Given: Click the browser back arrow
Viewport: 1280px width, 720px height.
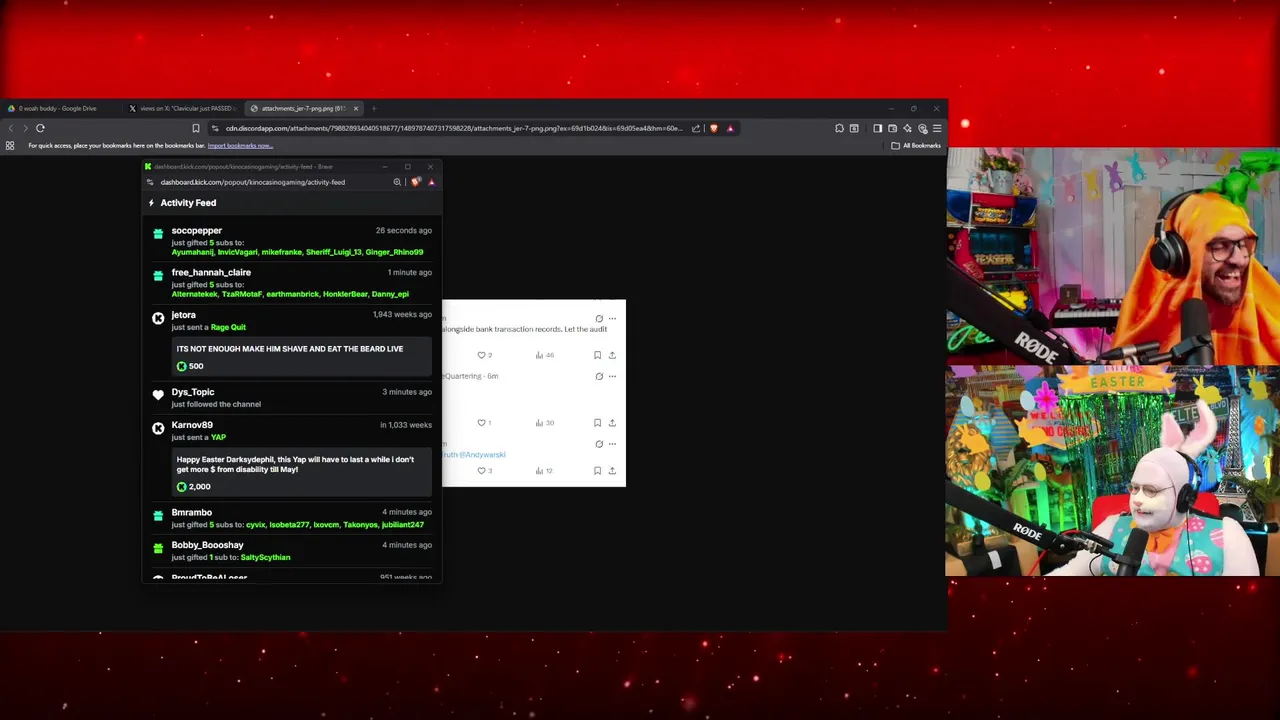Looking at the screenshot, I should [x=10, y=128].
